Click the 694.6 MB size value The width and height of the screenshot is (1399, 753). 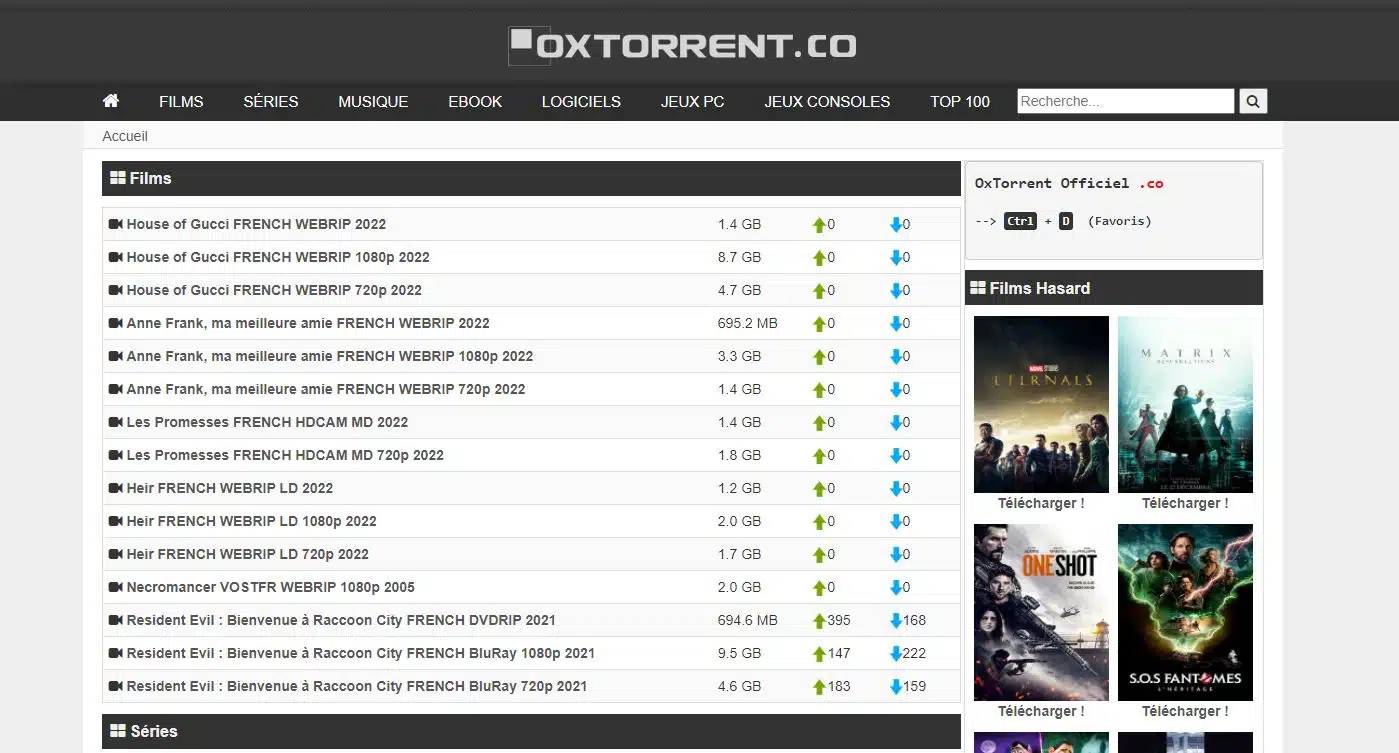(747, 620)
